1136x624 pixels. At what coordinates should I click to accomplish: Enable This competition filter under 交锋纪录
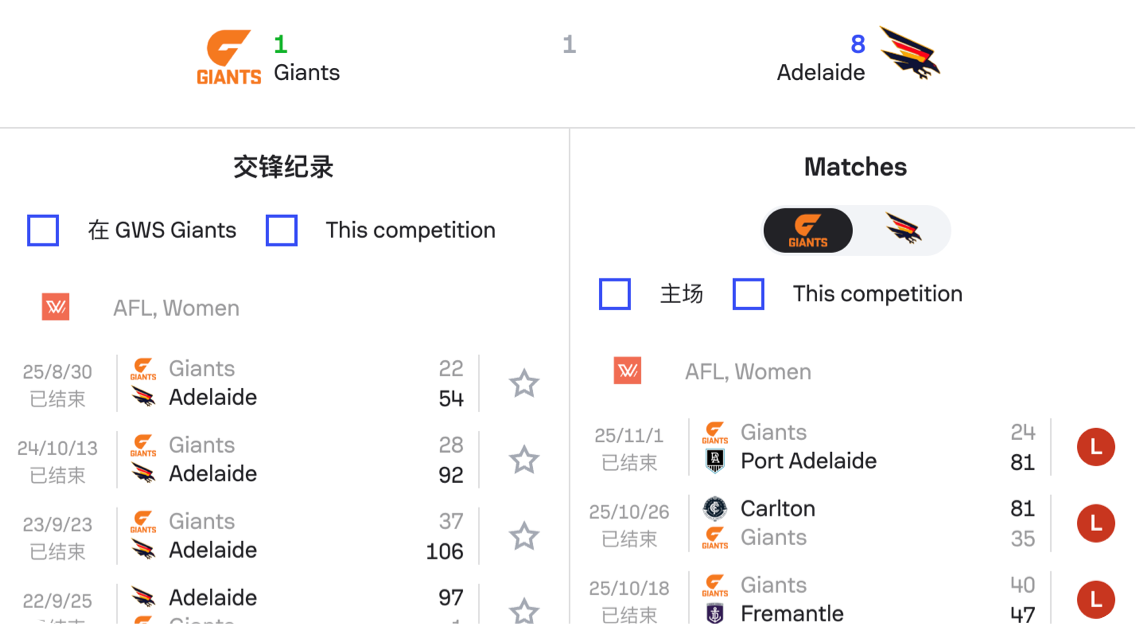pos(282,230)
